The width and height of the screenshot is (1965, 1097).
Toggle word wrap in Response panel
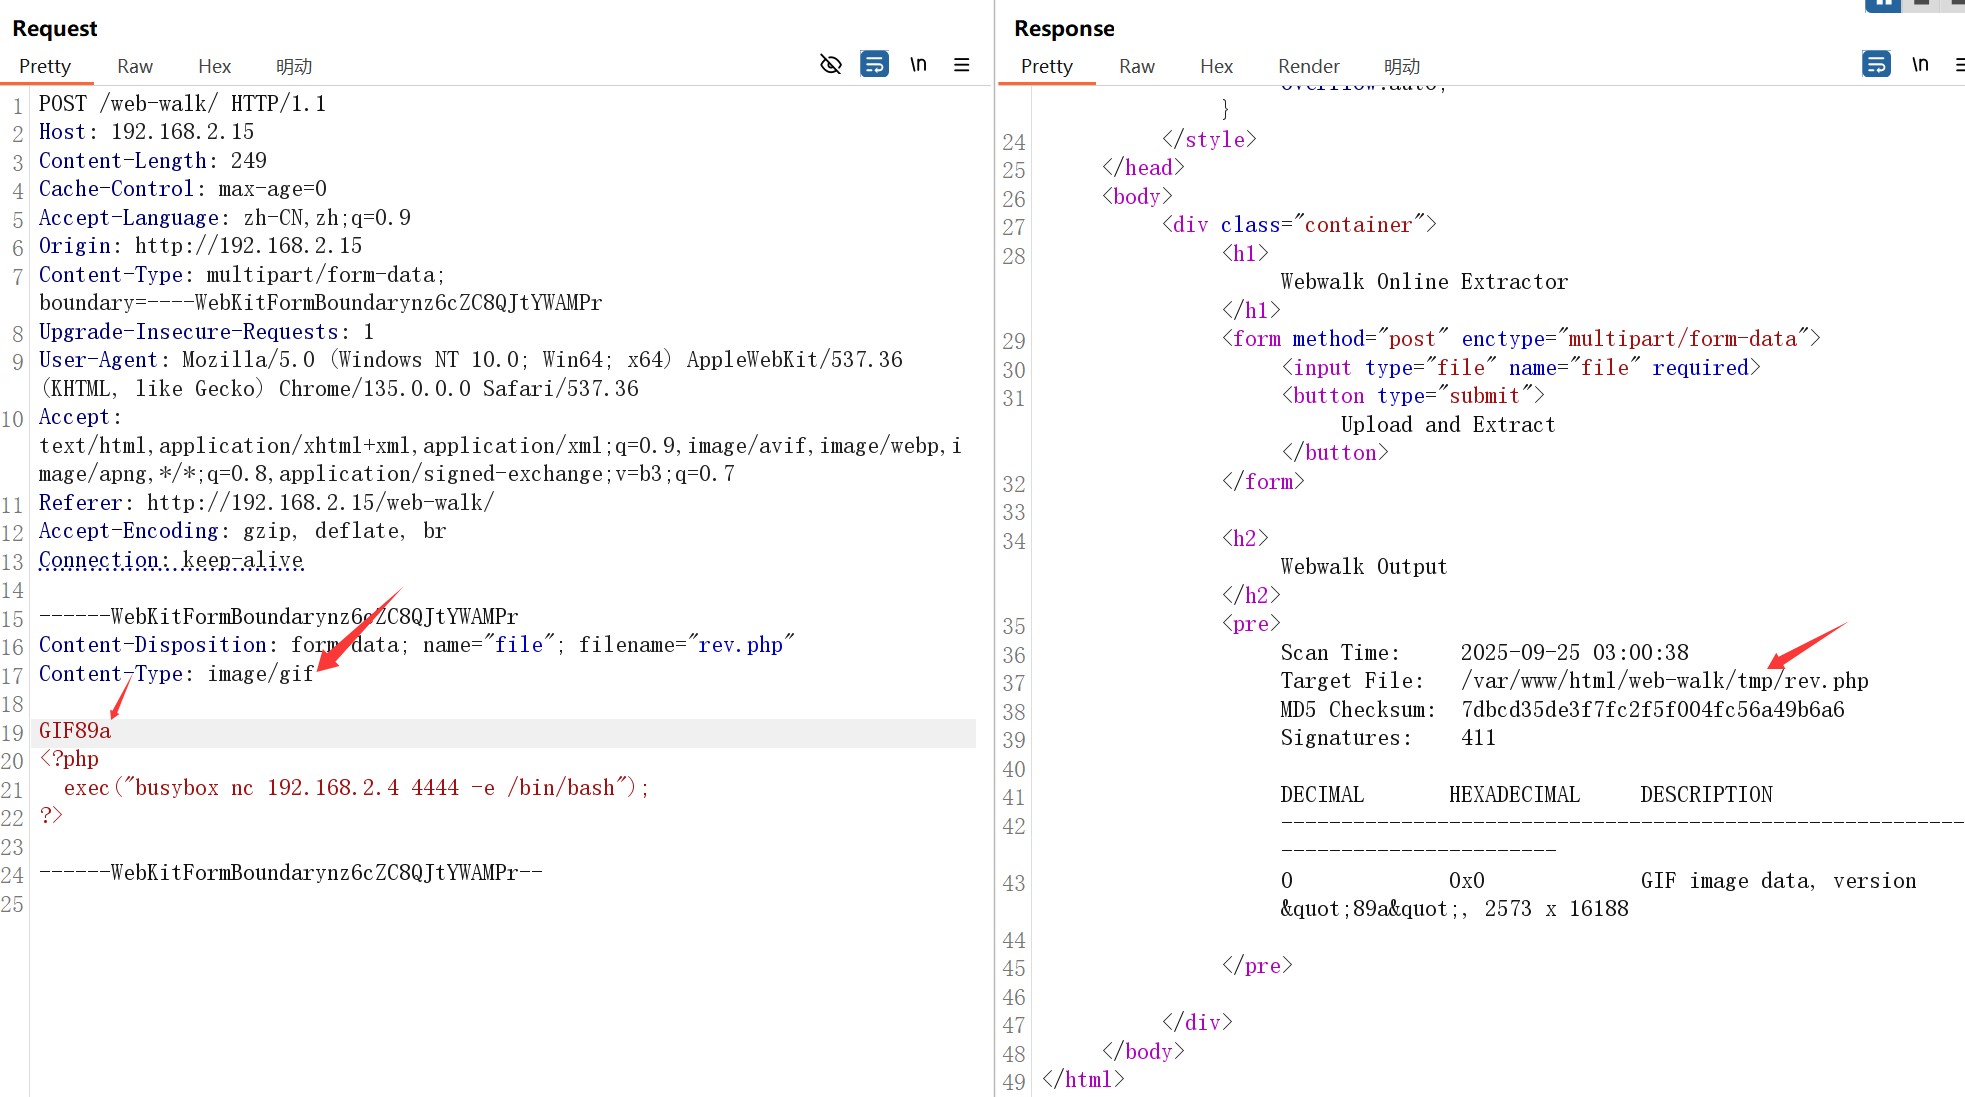pos(1876,65)
